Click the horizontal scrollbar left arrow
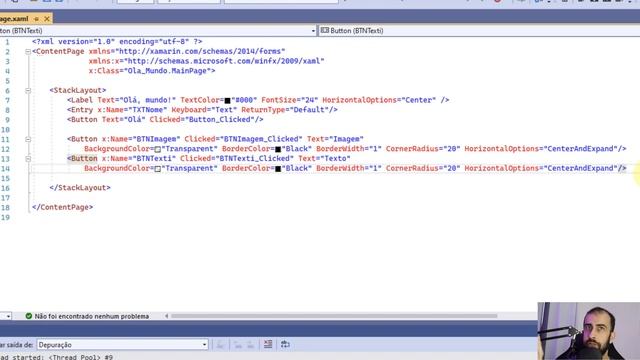The height and width of the screenshot is (360, 640). coord(167,316)
